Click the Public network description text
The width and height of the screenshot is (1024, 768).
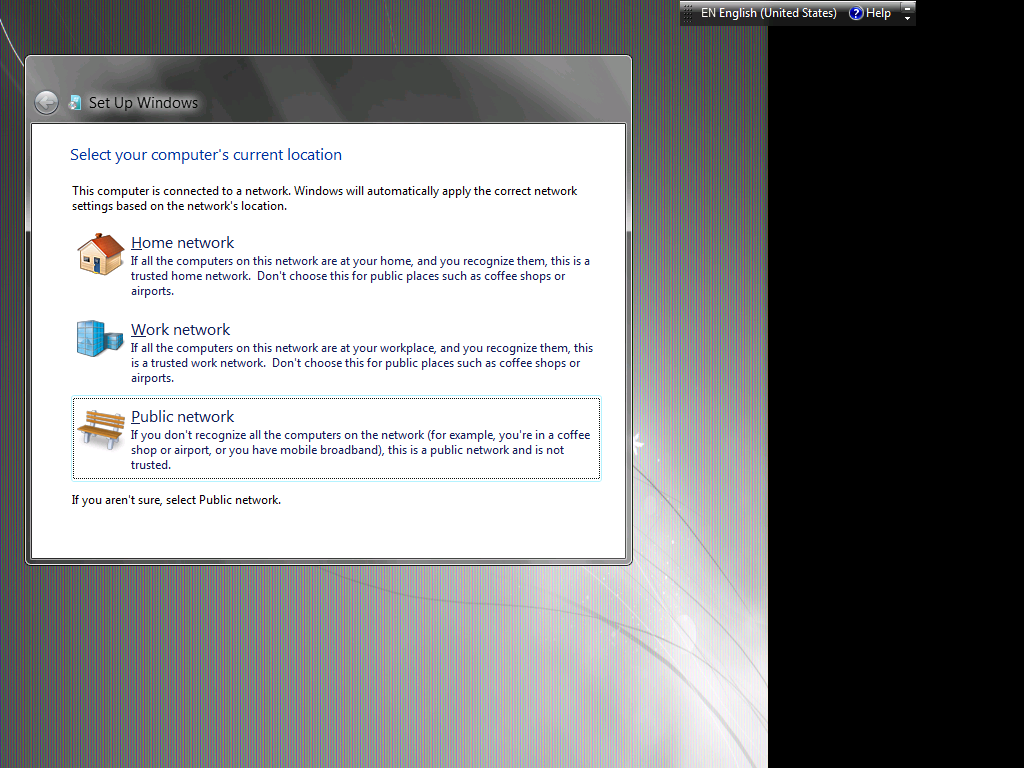pyautogui.click(x=360, y=449)
